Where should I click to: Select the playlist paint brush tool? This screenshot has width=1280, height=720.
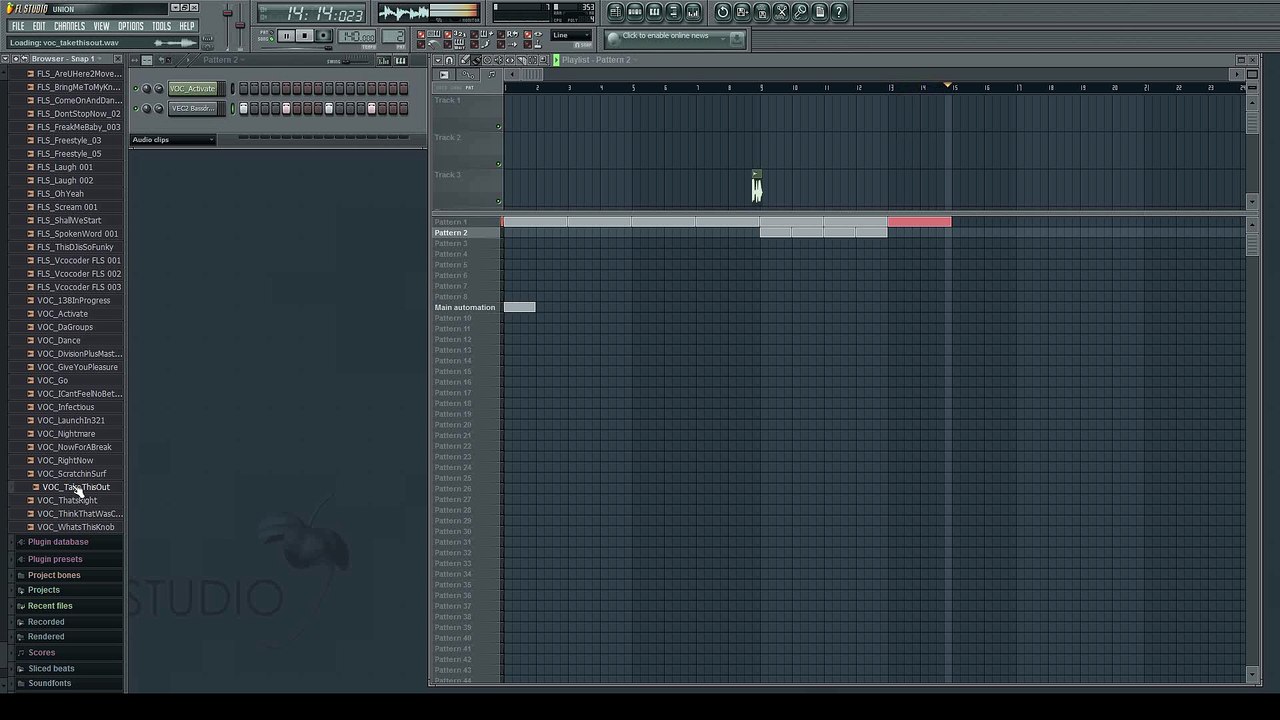[x=476, y=60]
